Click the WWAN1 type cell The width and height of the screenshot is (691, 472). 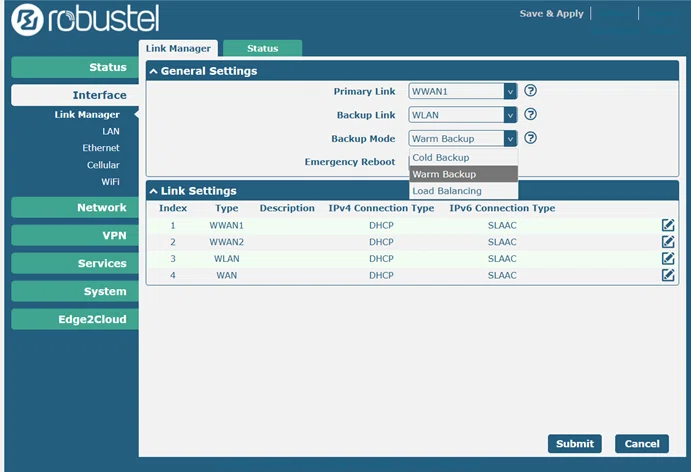[x=227, y=225]
